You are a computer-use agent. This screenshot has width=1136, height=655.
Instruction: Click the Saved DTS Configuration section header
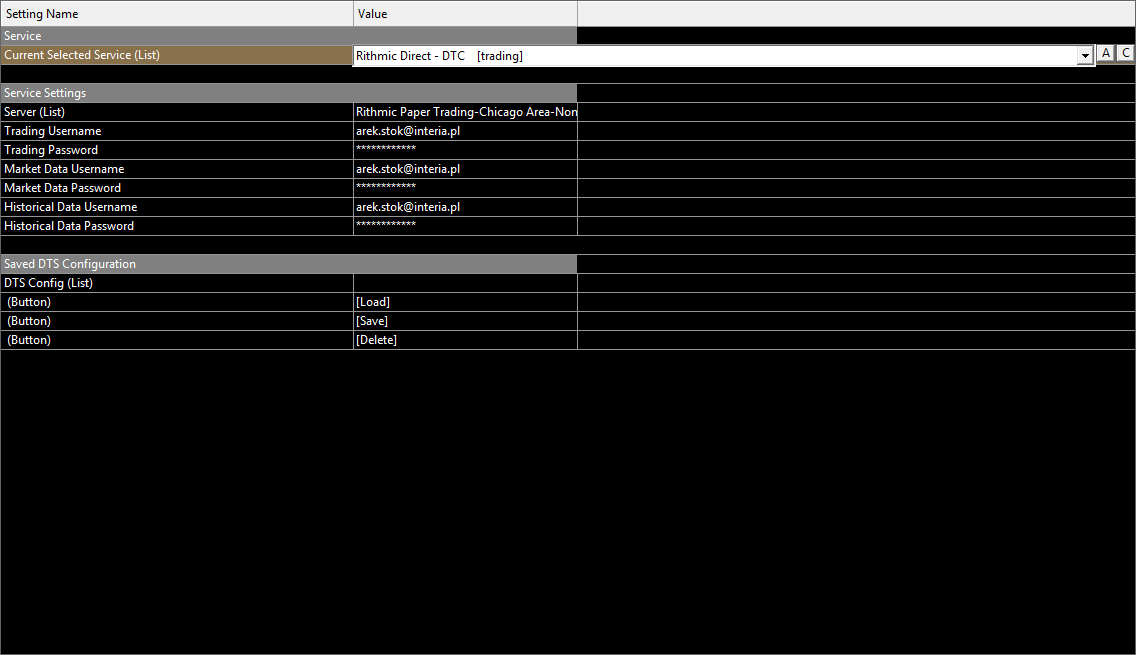tap(288, 264)
